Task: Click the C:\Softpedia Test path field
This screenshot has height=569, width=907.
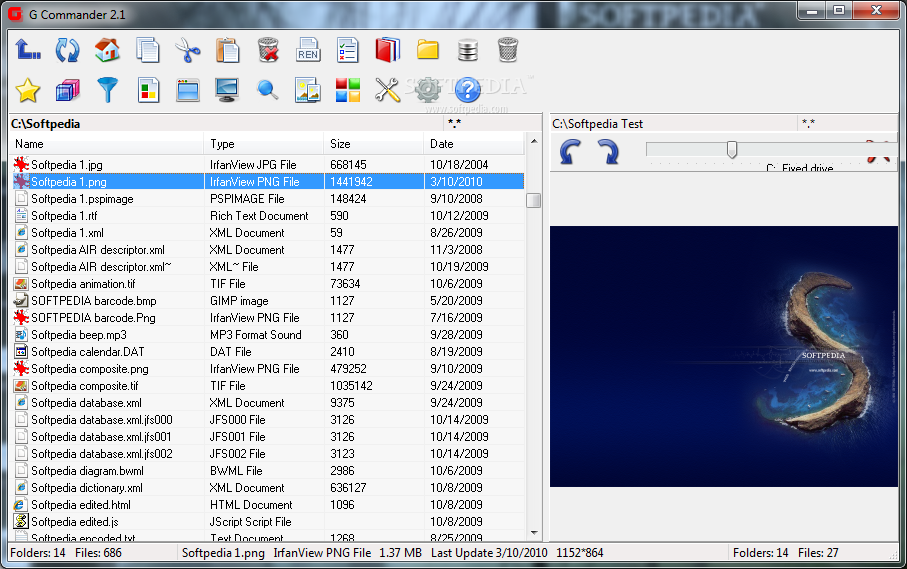Action: (673, 124)
